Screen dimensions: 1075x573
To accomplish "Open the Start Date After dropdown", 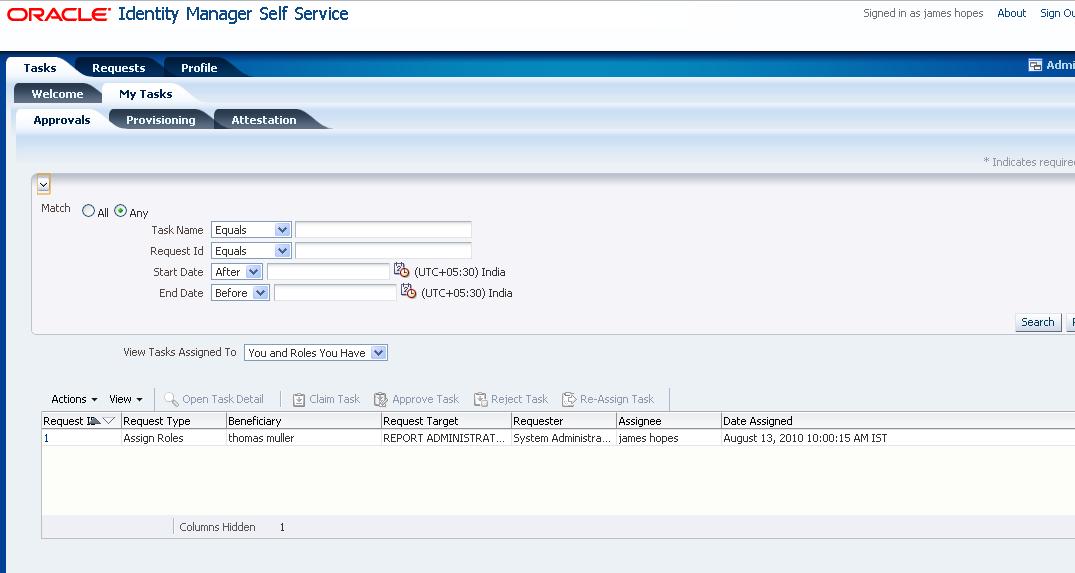I will coord(237,272).
